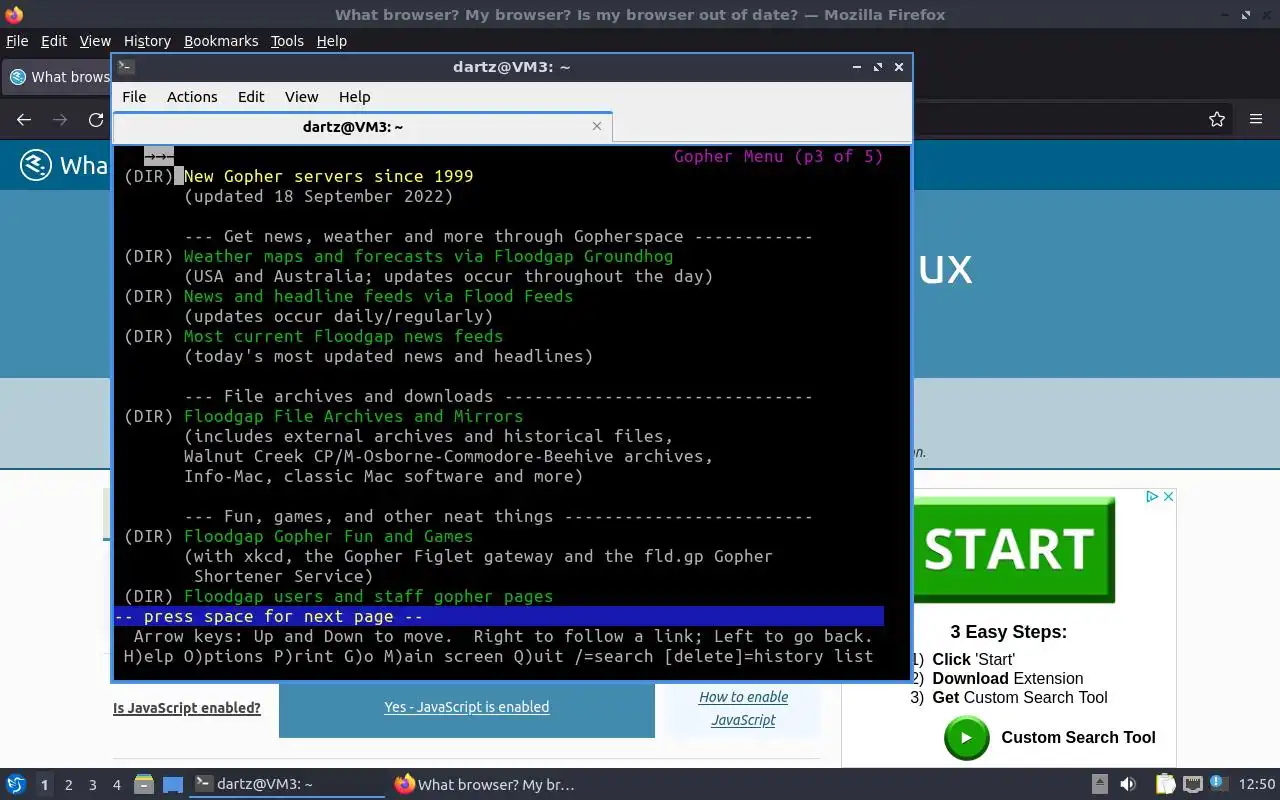Click the 12:50 clock in the taskbar
Screen dimensions: 1280x800
(1257, 784)
